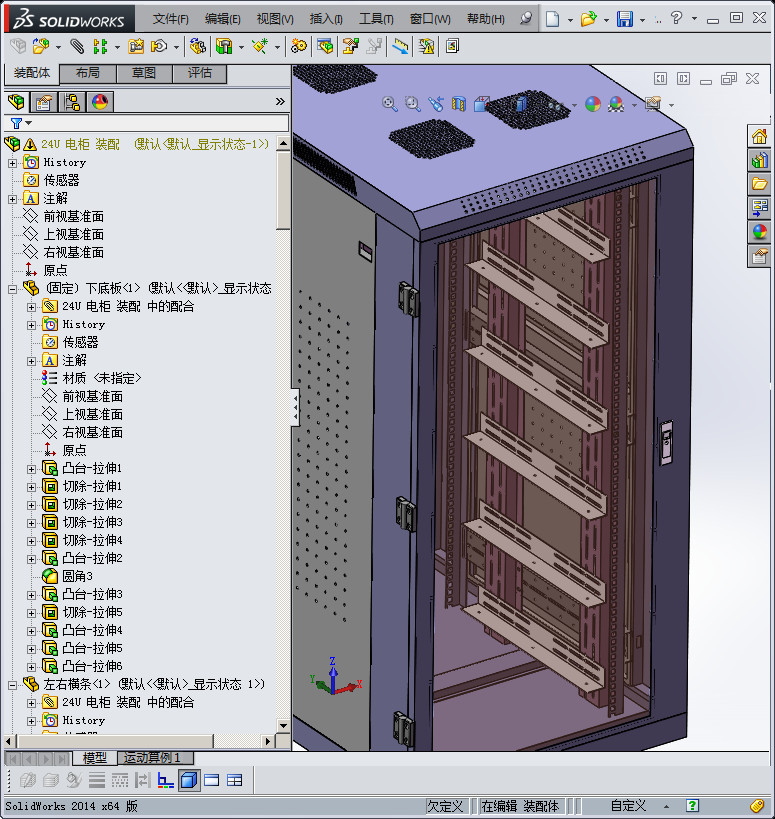Open the DisplayManager color ball tab icon
The image size is (775, 819).
click(x=100, y=102)
